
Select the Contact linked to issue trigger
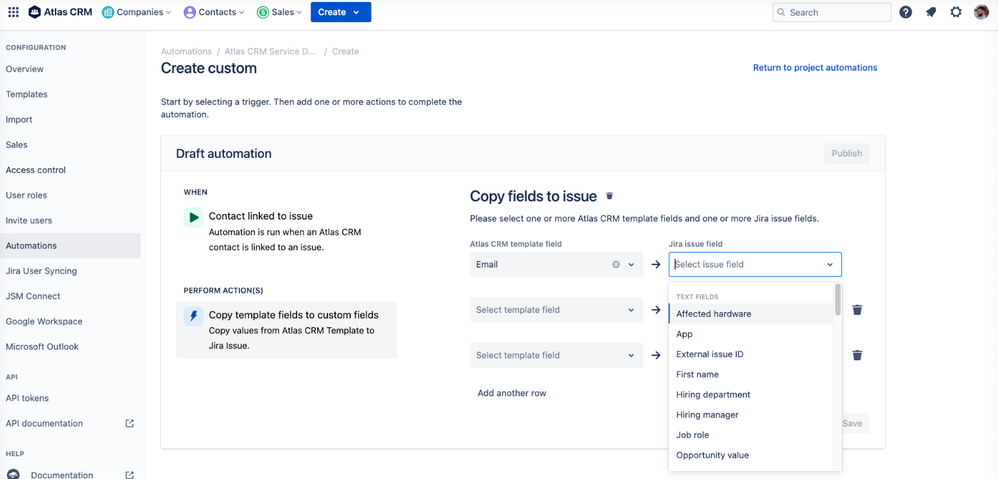tap(286, 232)
